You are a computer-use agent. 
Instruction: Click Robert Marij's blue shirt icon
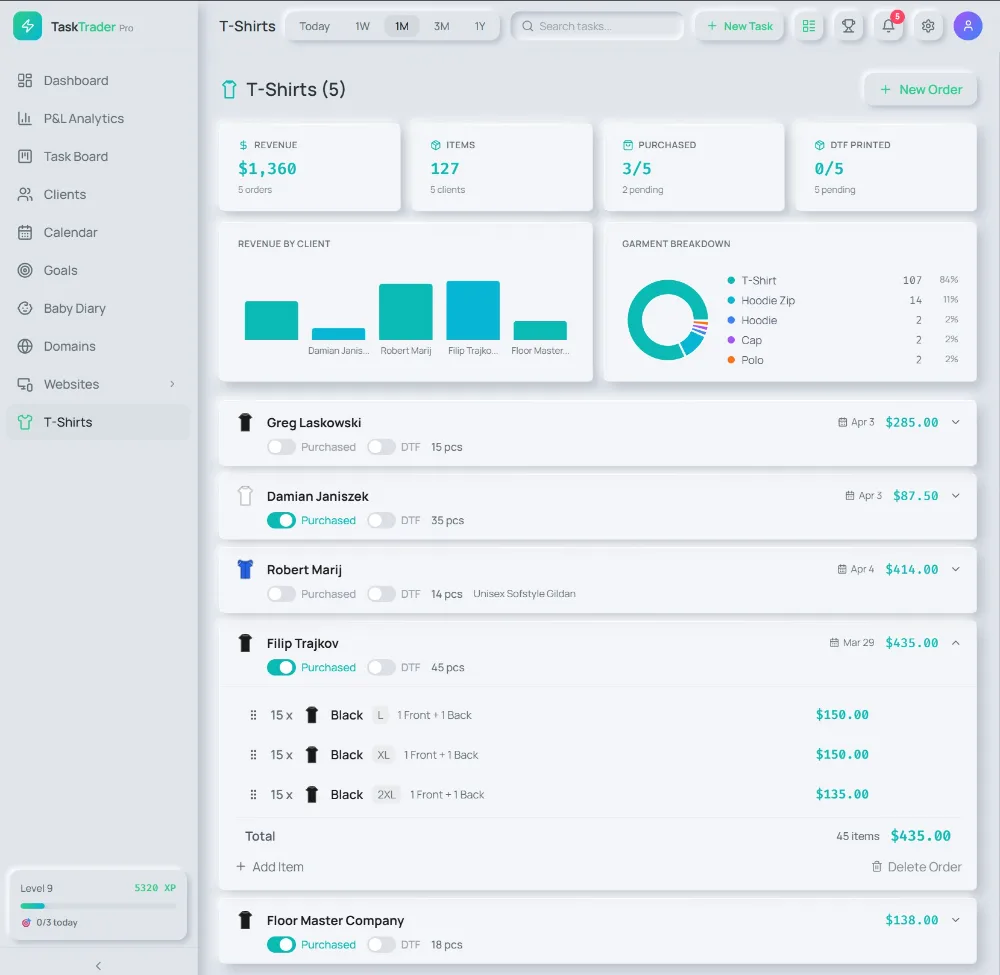245,570
